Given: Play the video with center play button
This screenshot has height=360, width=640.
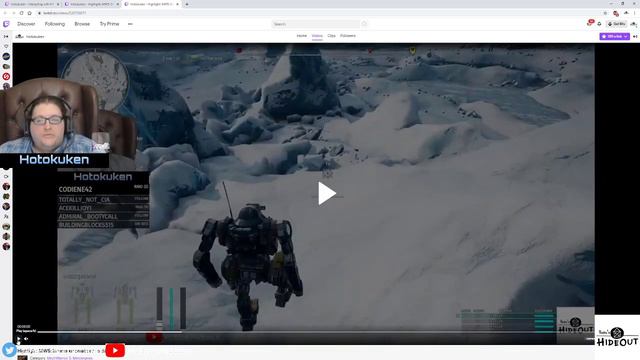Looking at the screenshot, I should tap(327, 193).
